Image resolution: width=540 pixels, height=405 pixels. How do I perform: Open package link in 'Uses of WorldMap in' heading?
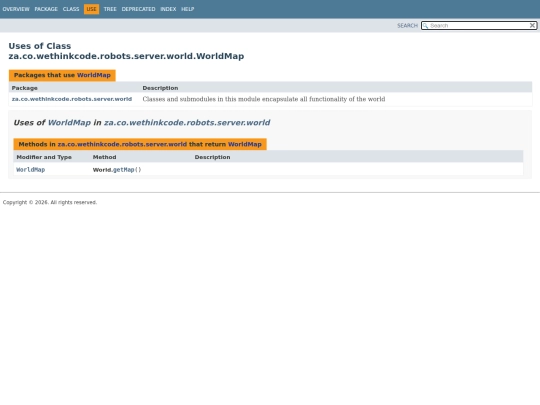[187, 123]
